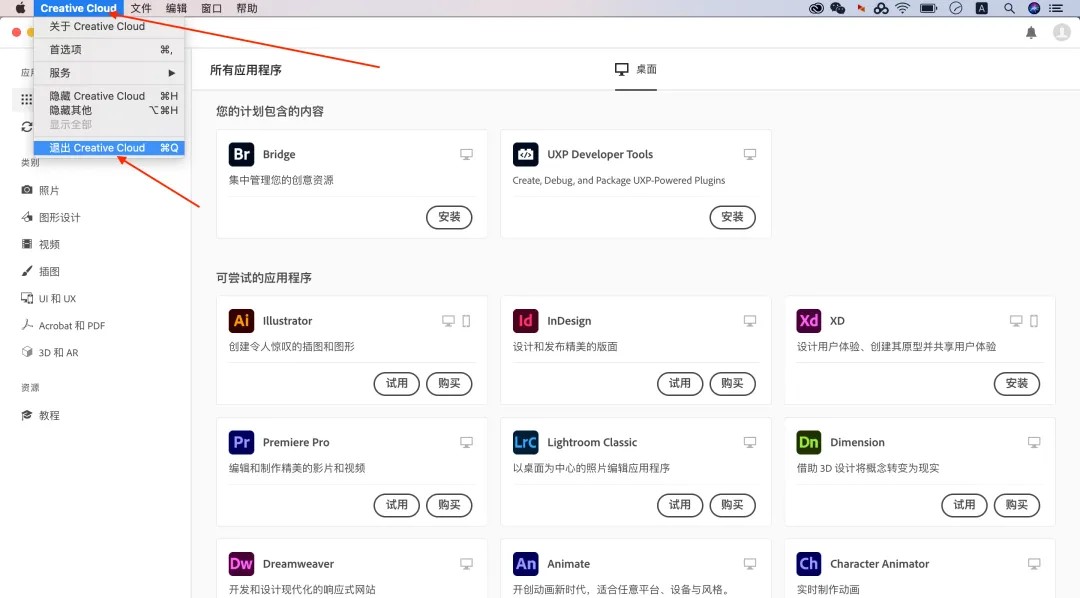Open the Apple menu
Viewport: 1080px width, 598px height.
tap(20, 8)
